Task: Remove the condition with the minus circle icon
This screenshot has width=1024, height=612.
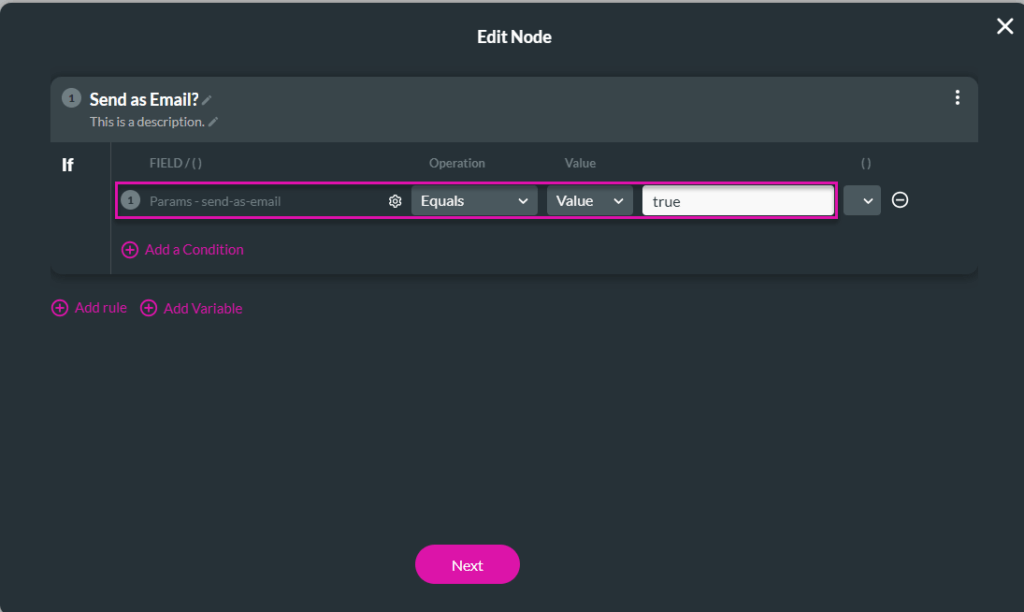Action: [x=900, y=200]
